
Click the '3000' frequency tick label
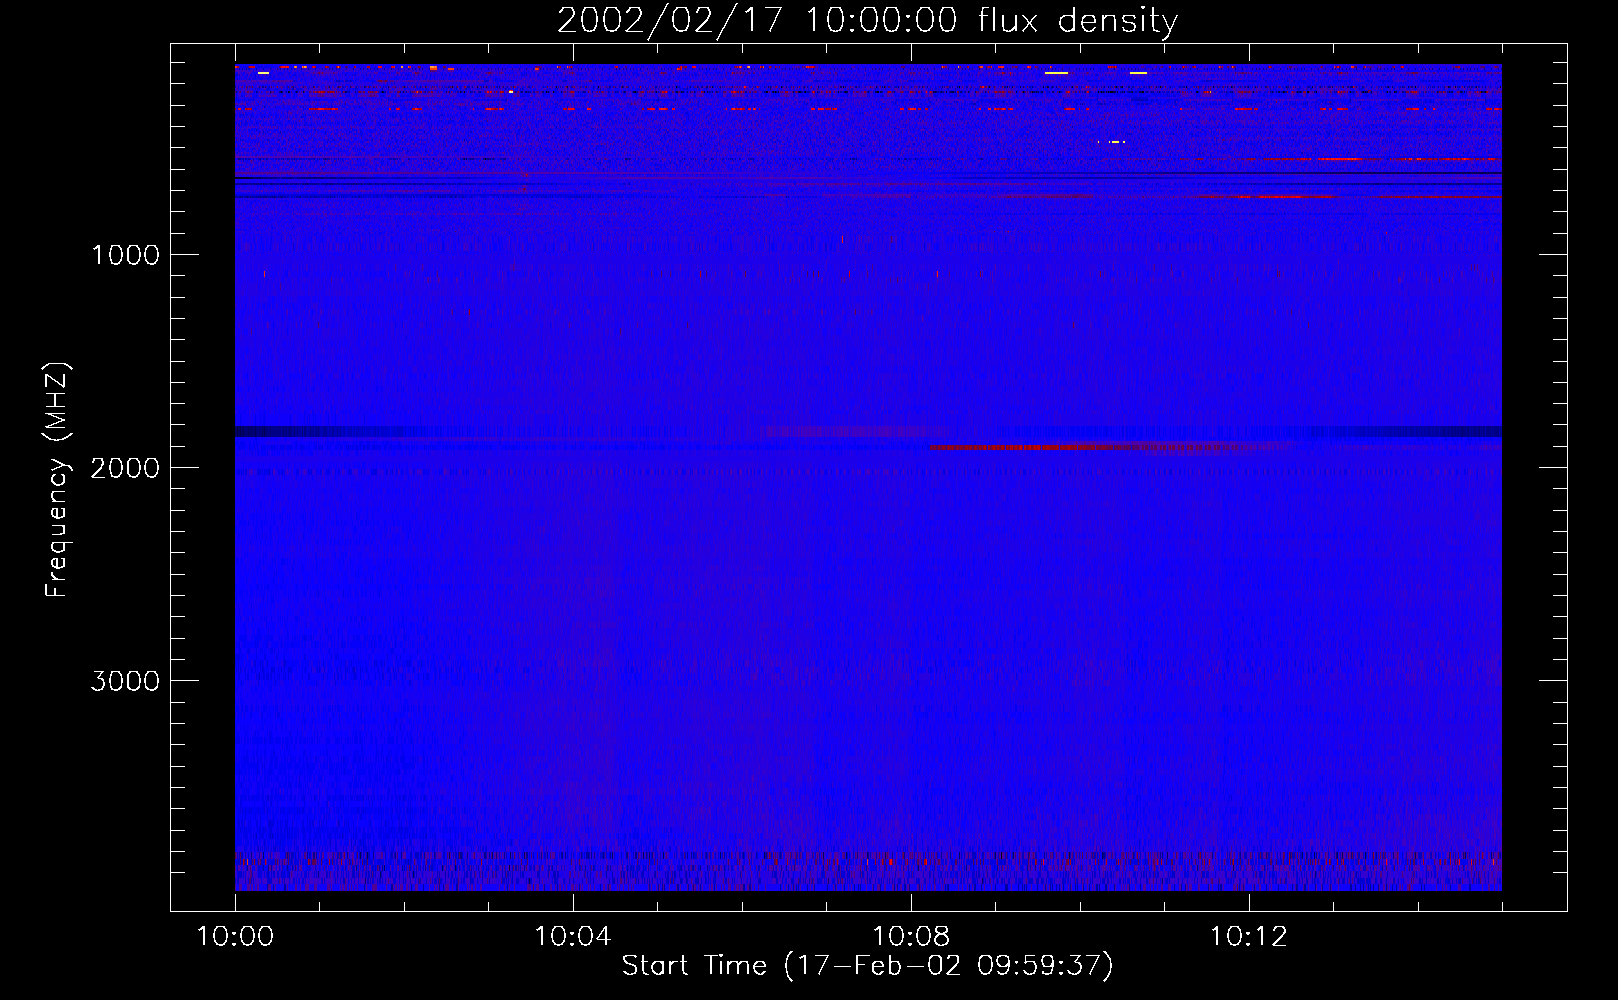coord(125,681)
